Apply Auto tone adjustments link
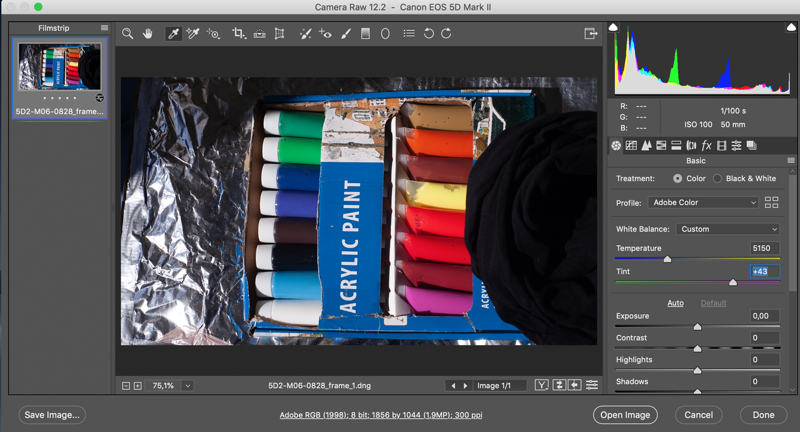The height and width of the screenshot is (432, 800). pos(675,303)
